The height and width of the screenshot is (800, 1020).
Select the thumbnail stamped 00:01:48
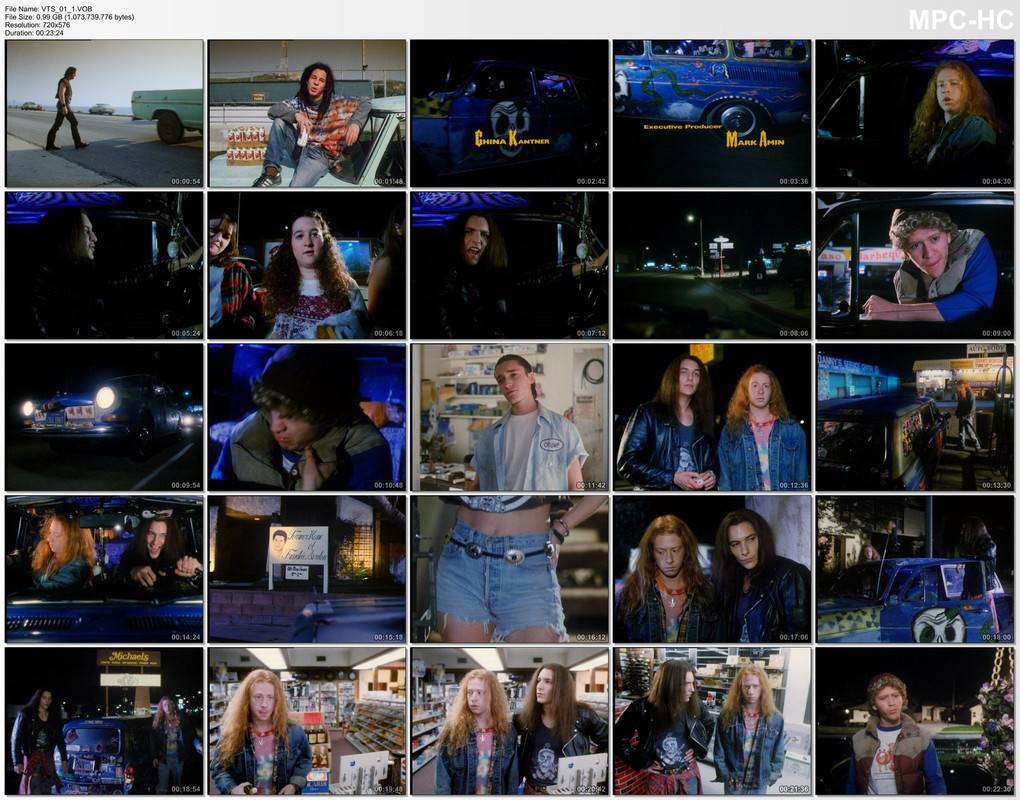point(307,114)
